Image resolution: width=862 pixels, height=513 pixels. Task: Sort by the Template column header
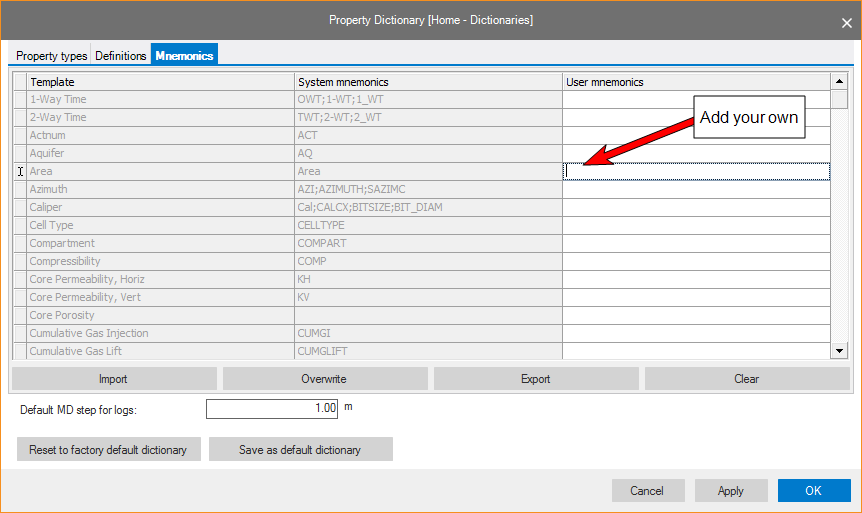point(160,82)
